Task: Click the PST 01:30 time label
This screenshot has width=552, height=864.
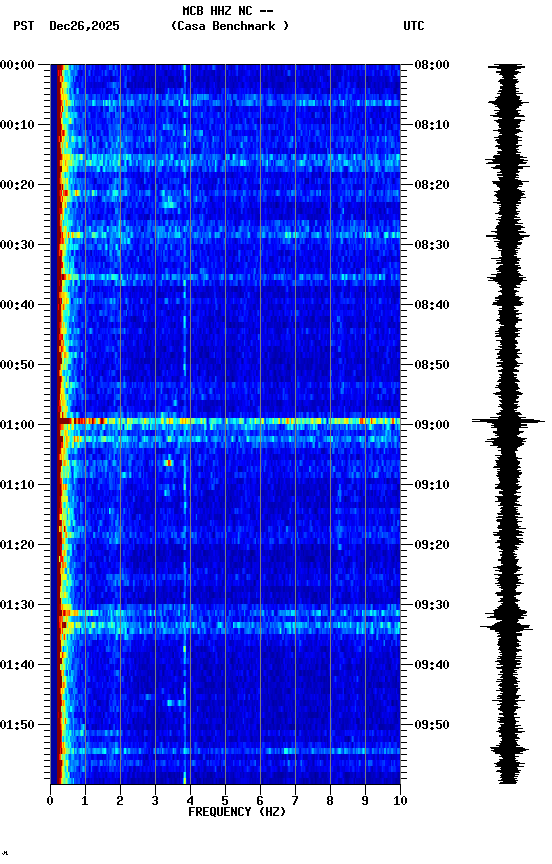Action: point(17,605)
